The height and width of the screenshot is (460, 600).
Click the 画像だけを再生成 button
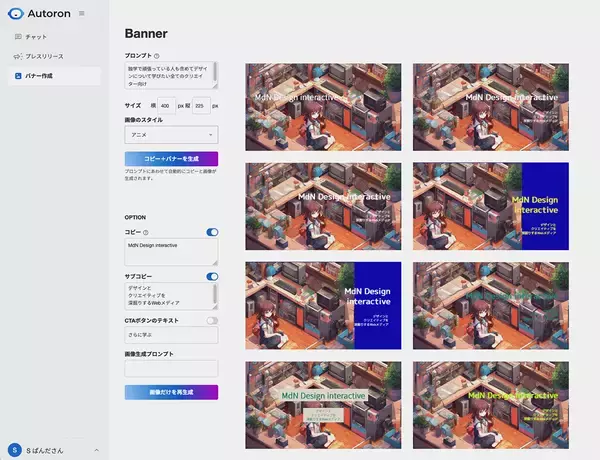tap(171, 392)
